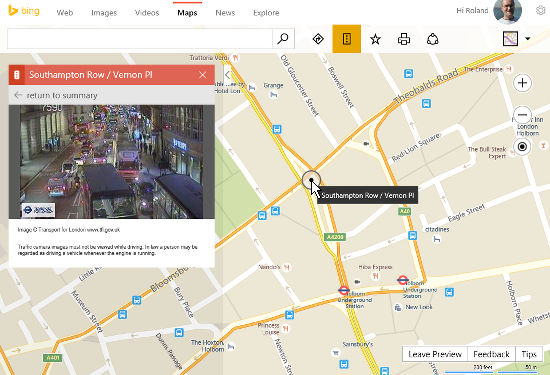
Task: Click the Feedback button
Action: point(491,354)
